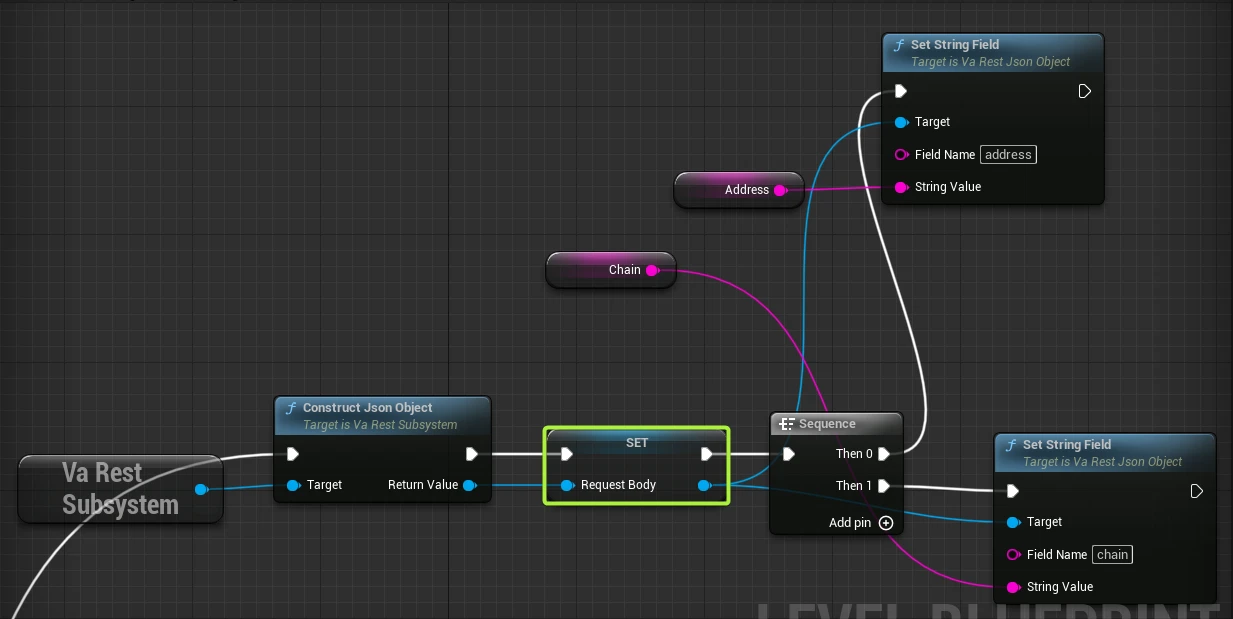The height and width of the screenshot is (619, 1233).
Task: Select the upper Set String Field node title
Action: click(x=954, y=45)
